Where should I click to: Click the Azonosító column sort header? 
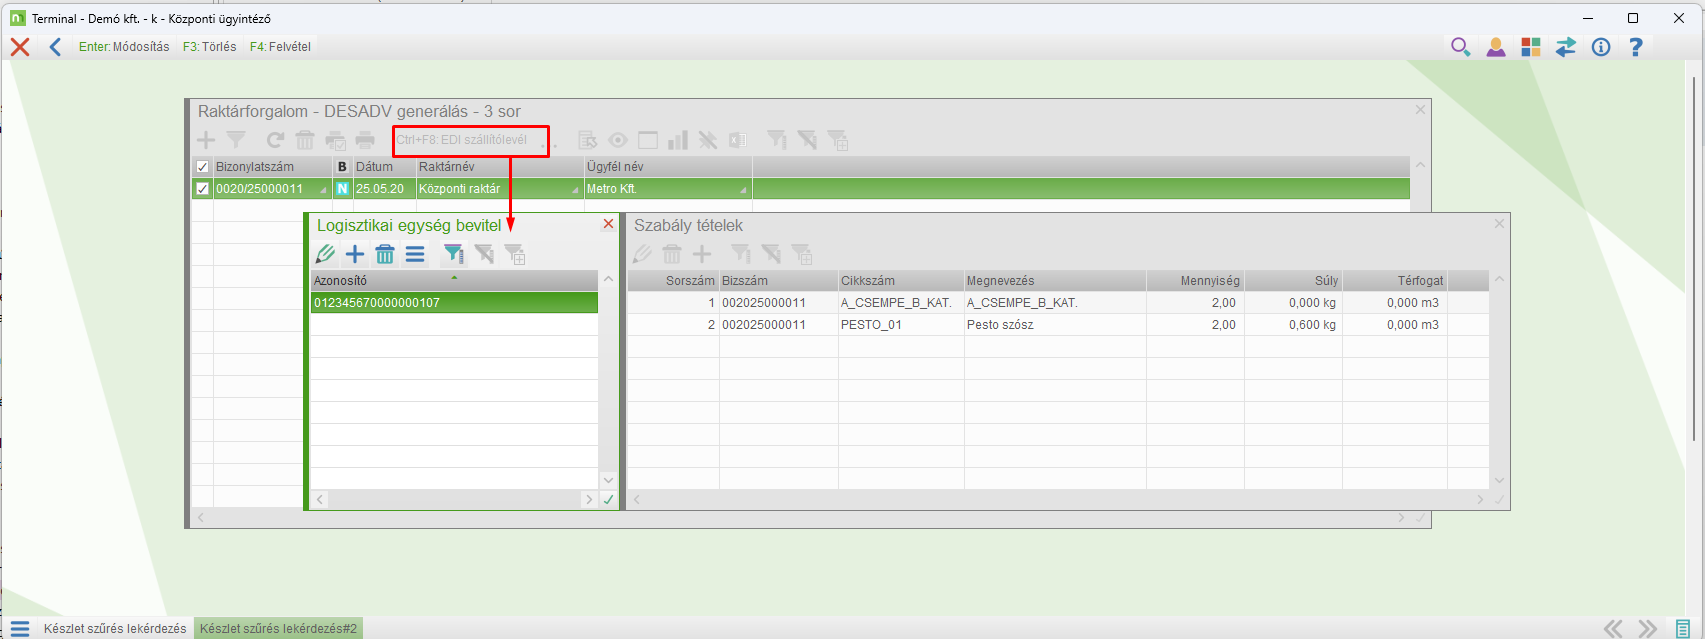pyautogui.click(x=455, y=281)
